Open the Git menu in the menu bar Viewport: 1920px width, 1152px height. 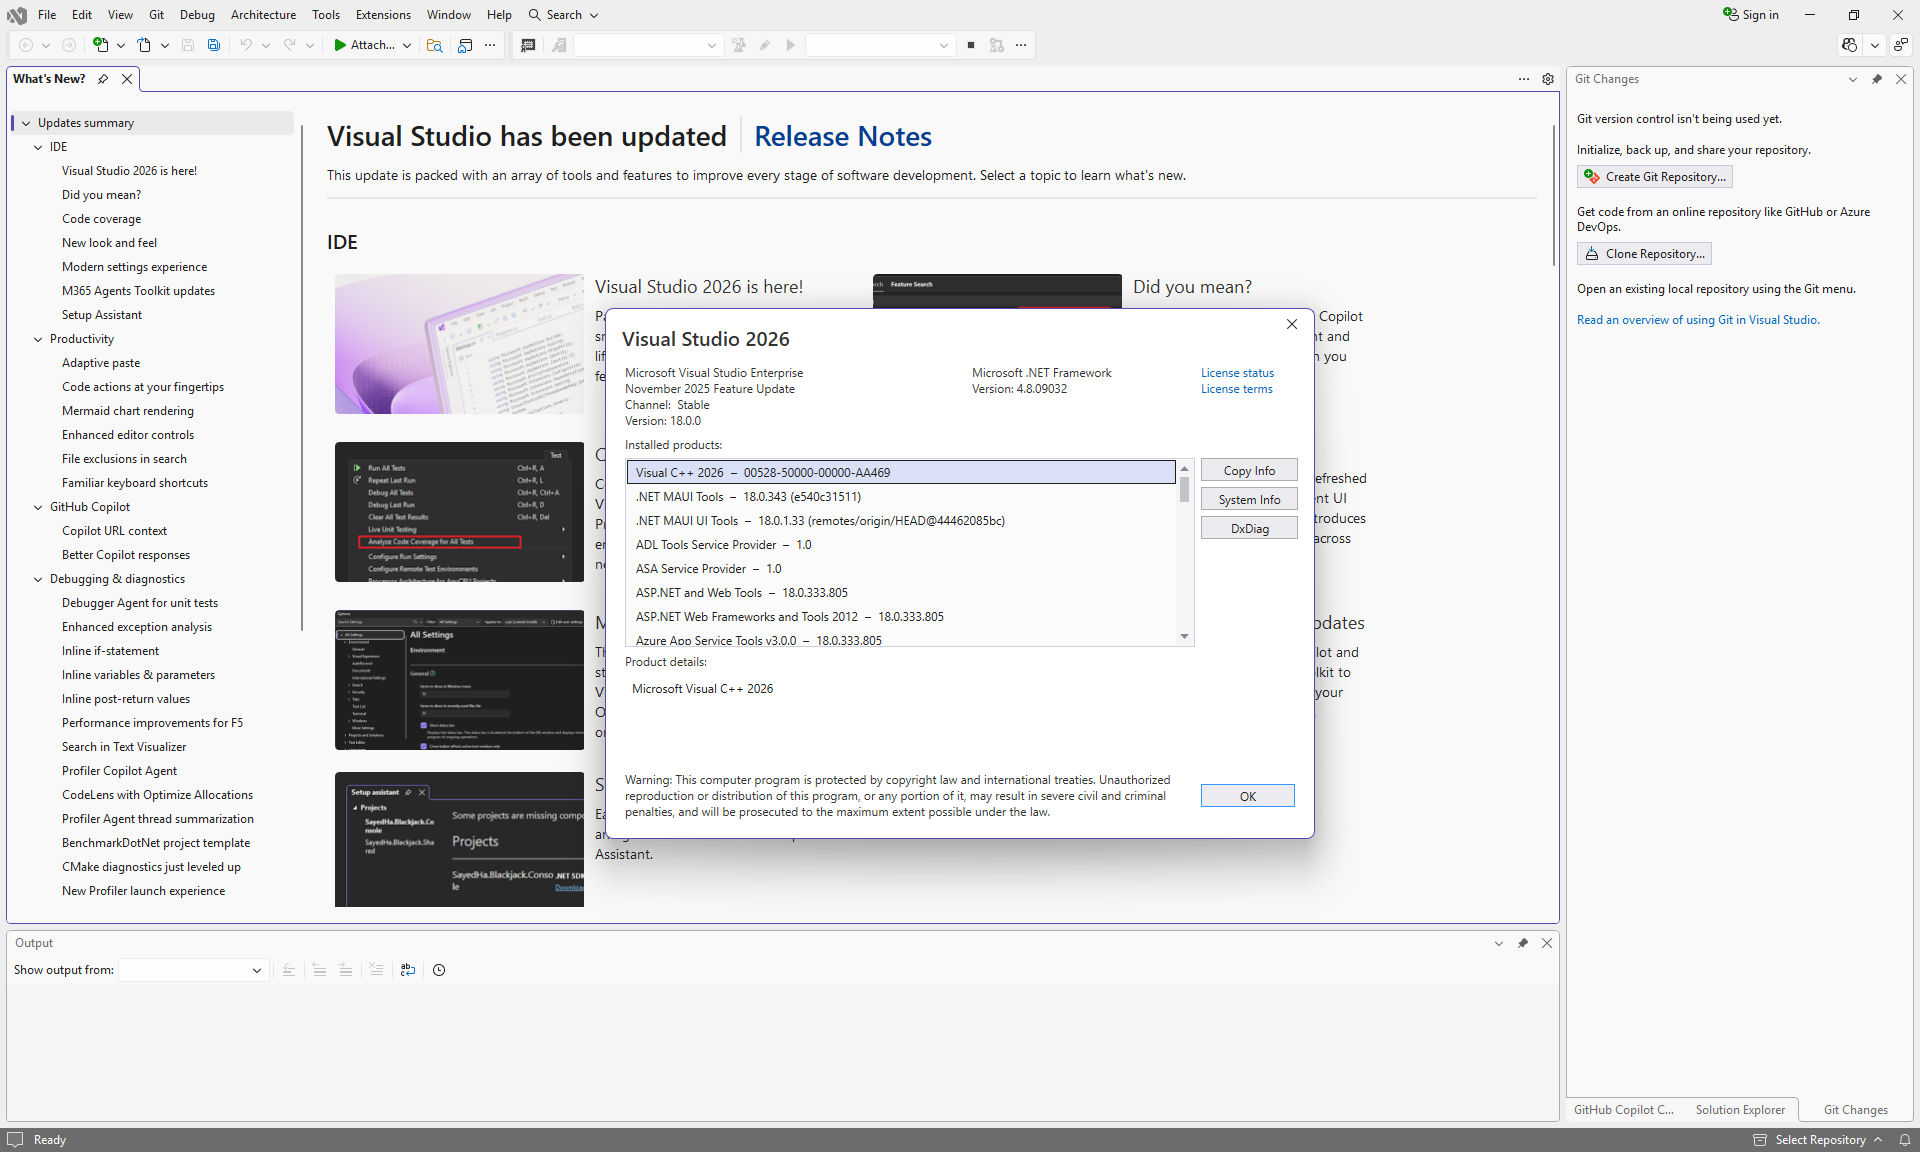tap(156, 14)
